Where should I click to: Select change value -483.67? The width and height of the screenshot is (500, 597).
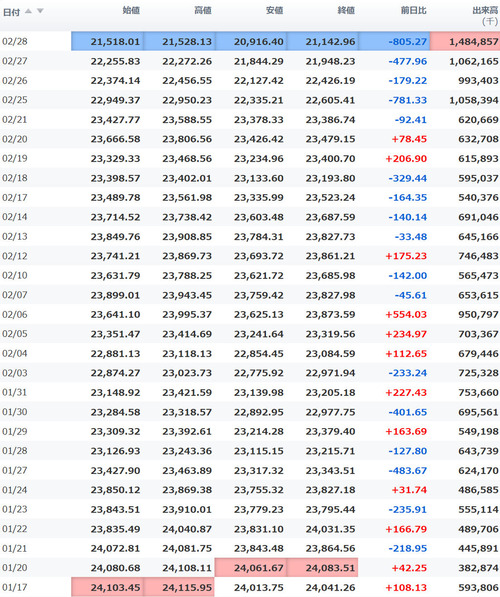click(407, 471)
